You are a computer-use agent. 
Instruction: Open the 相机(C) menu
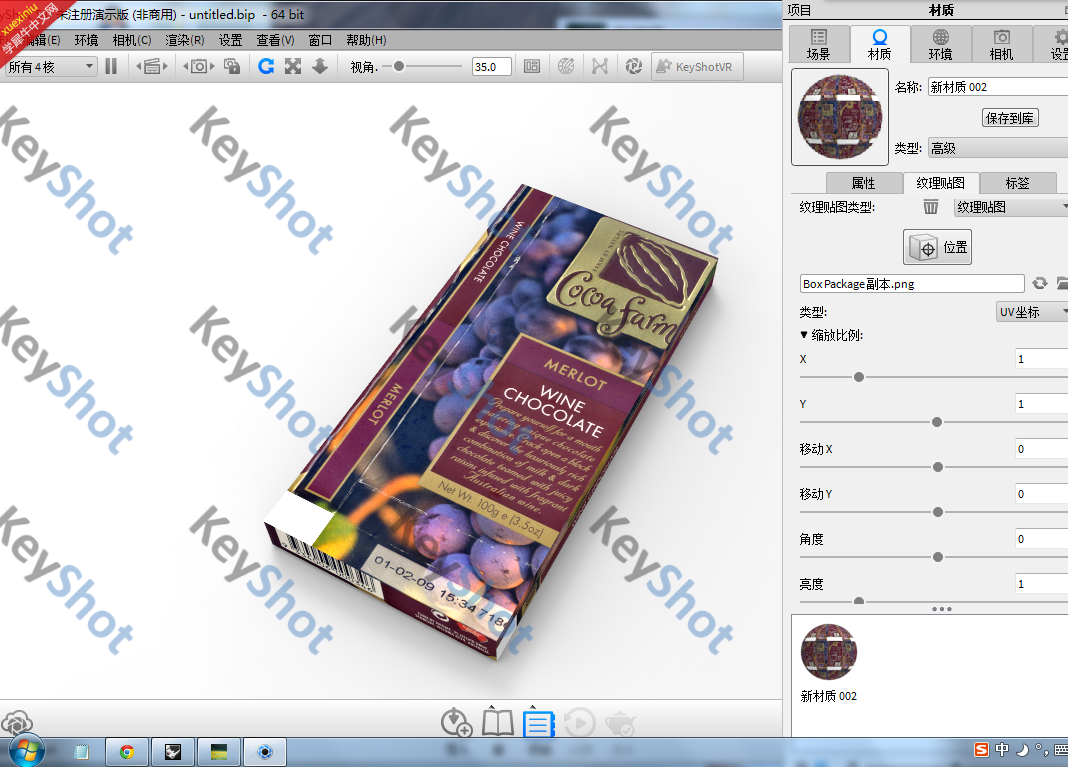coord(132,40)
